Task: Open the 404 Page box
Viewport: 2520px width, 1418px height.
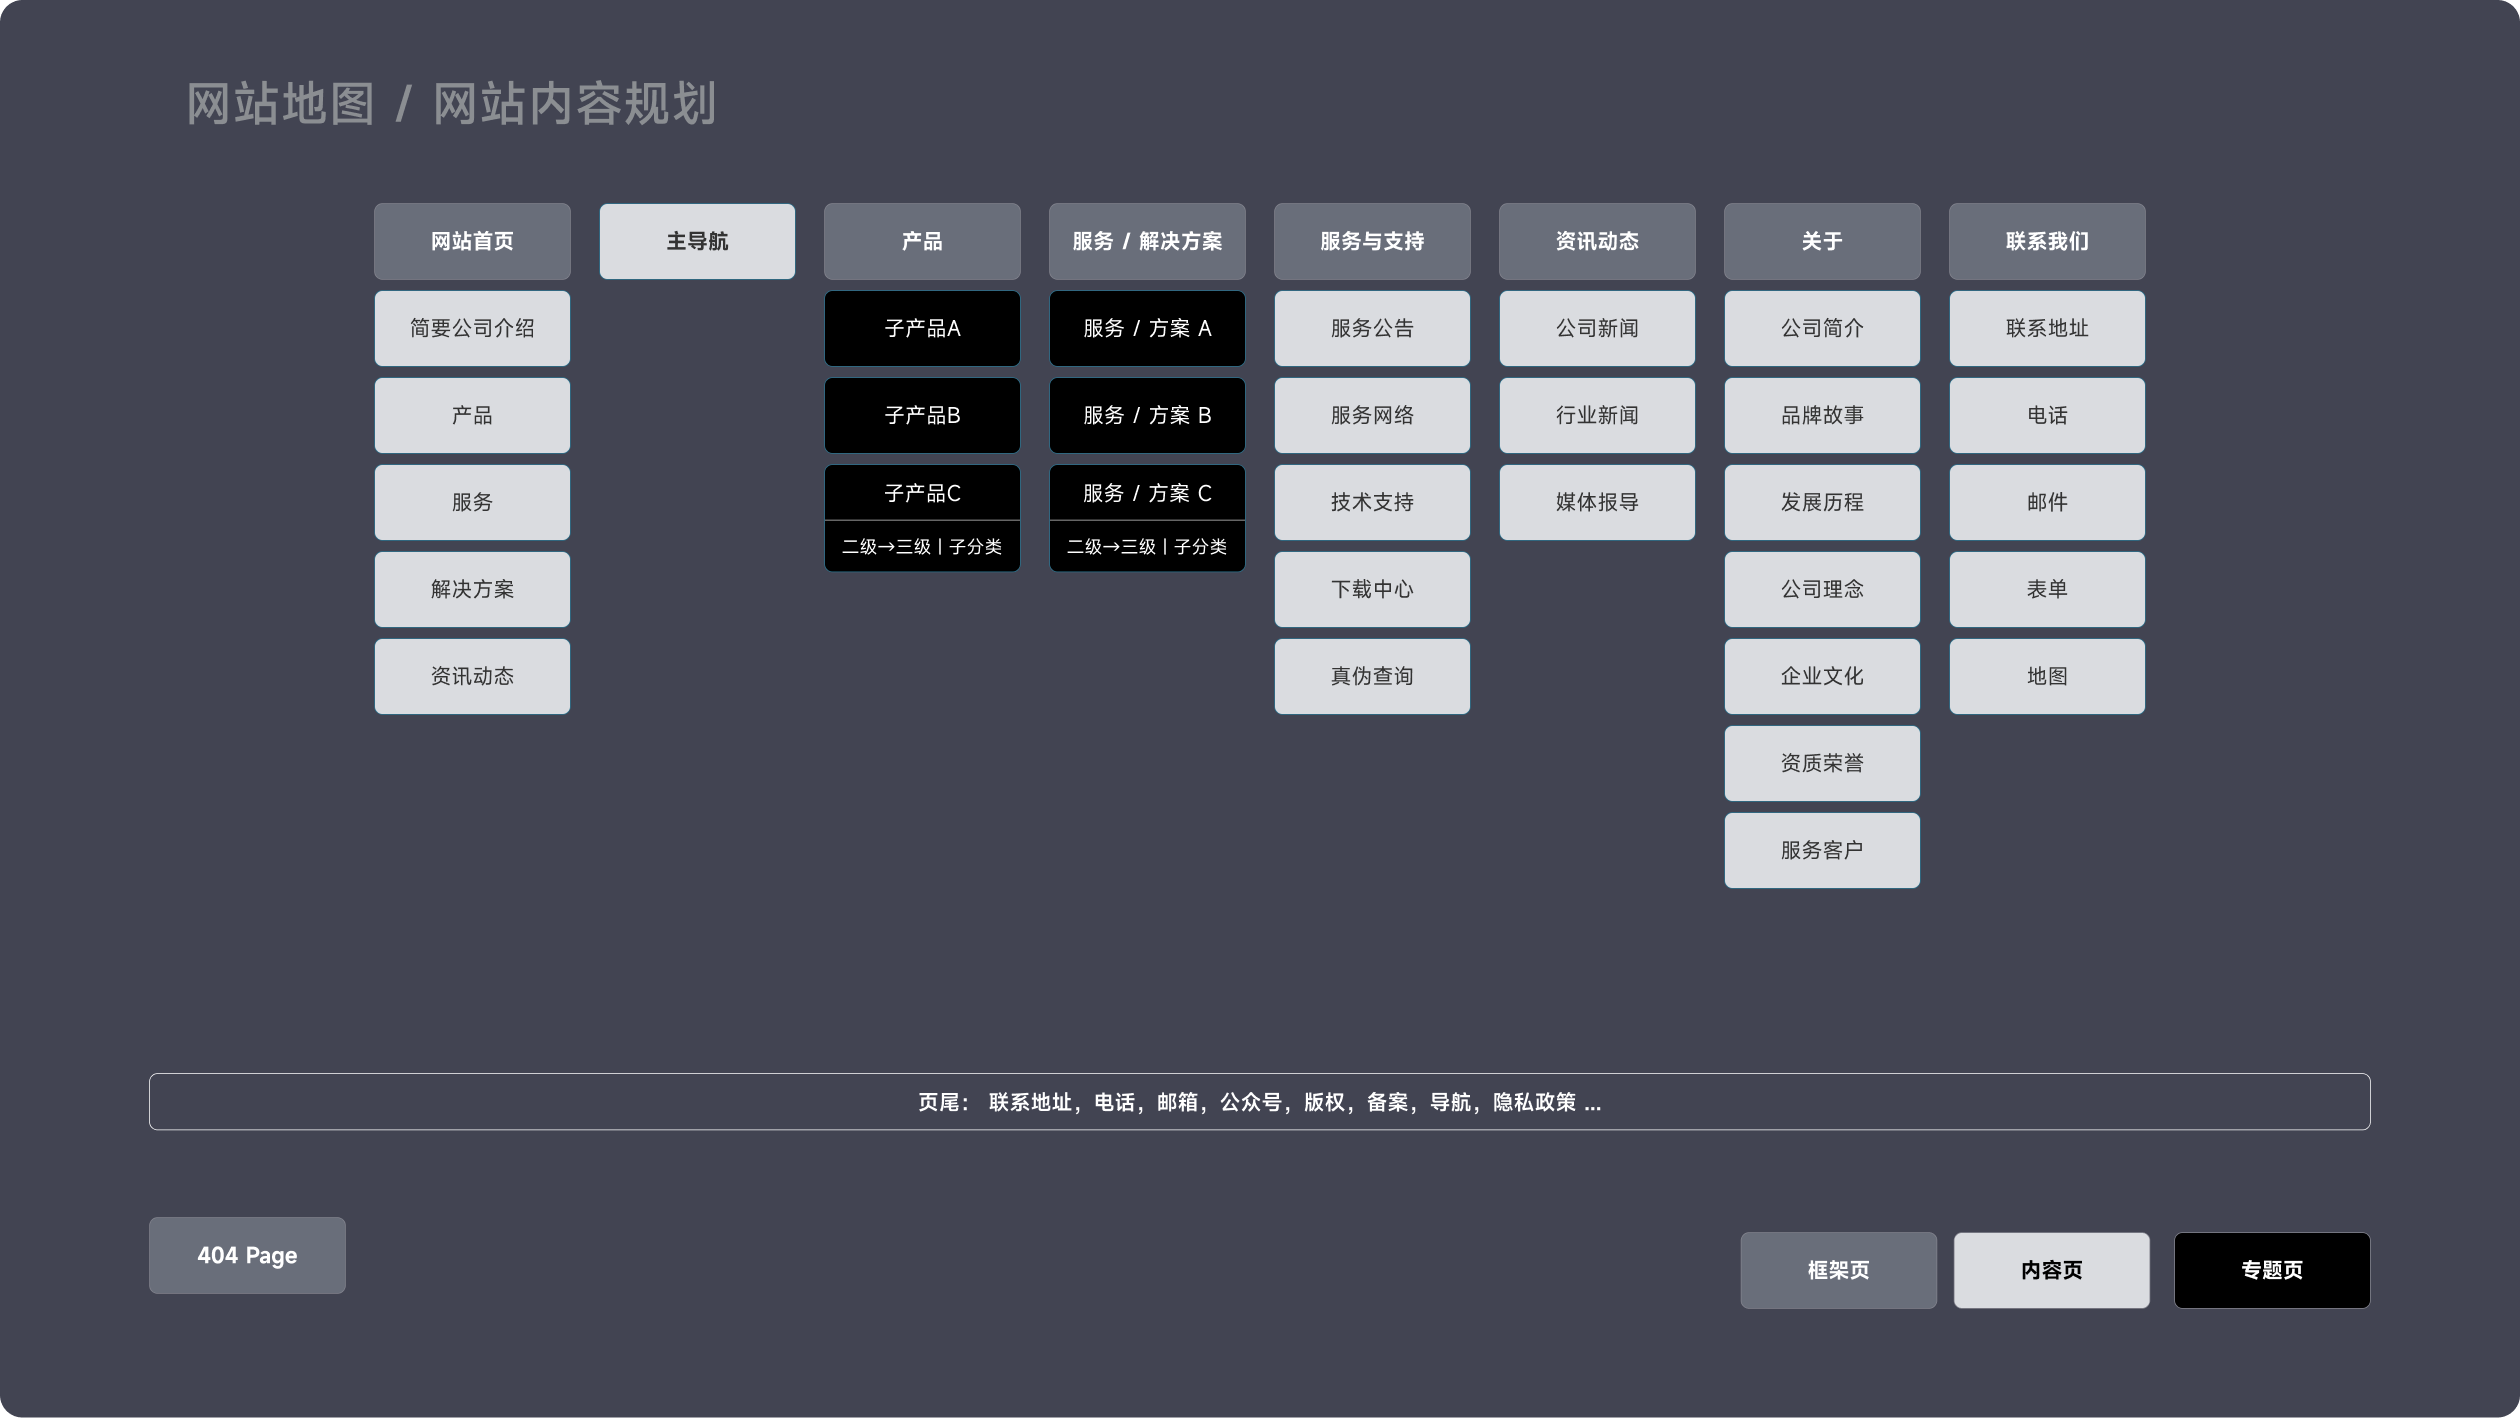Action: point(247,1255)
